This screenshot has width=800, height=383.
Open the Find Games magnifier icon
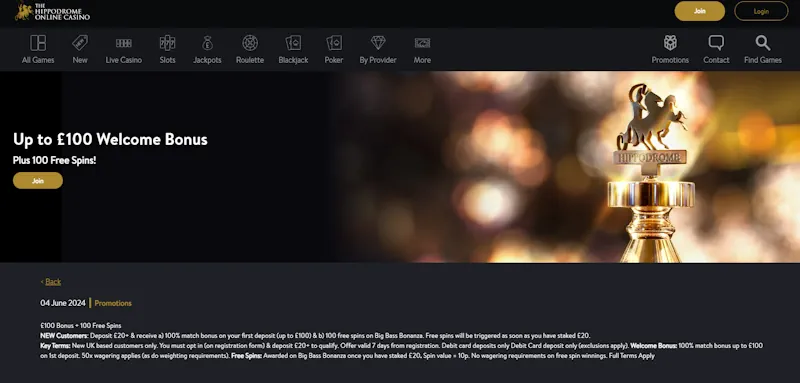pos(763,43)
